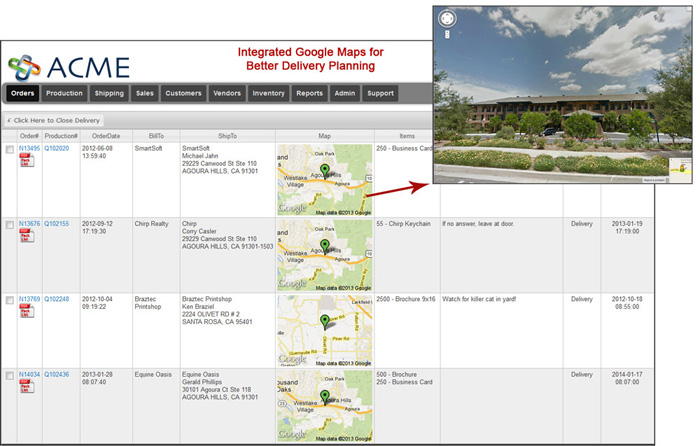Click the Map column header
The image size is (700, 446).
pyautogui.click(x=325, y=136)
